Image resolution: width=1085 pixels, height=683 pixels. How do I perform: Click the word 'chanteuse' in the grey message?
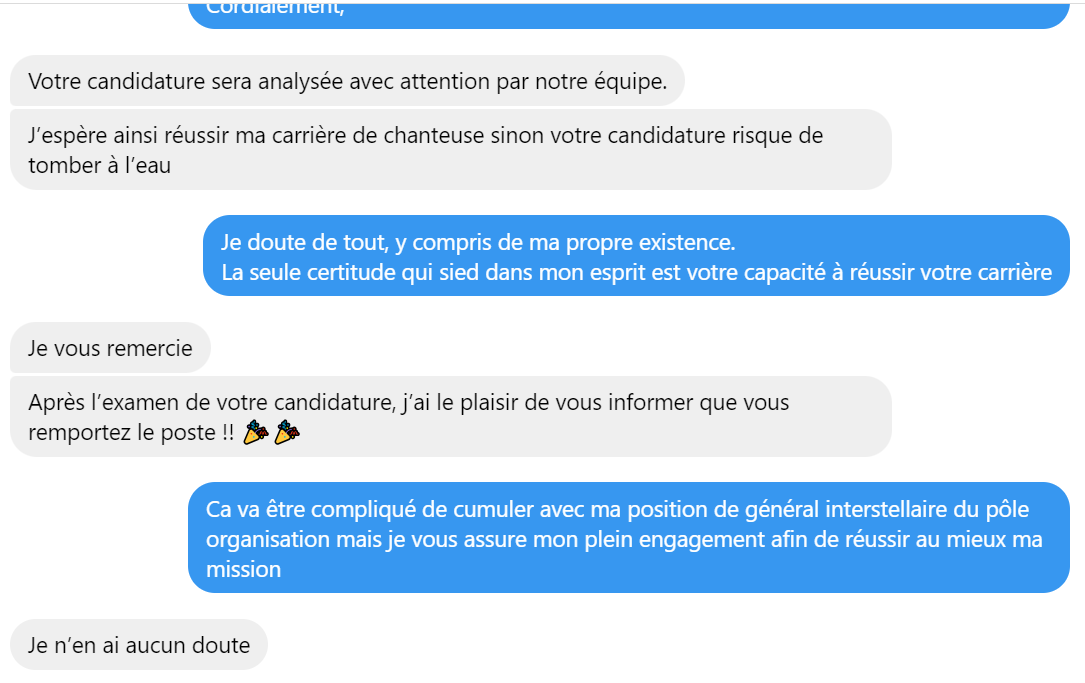click(x=436, y=136)
